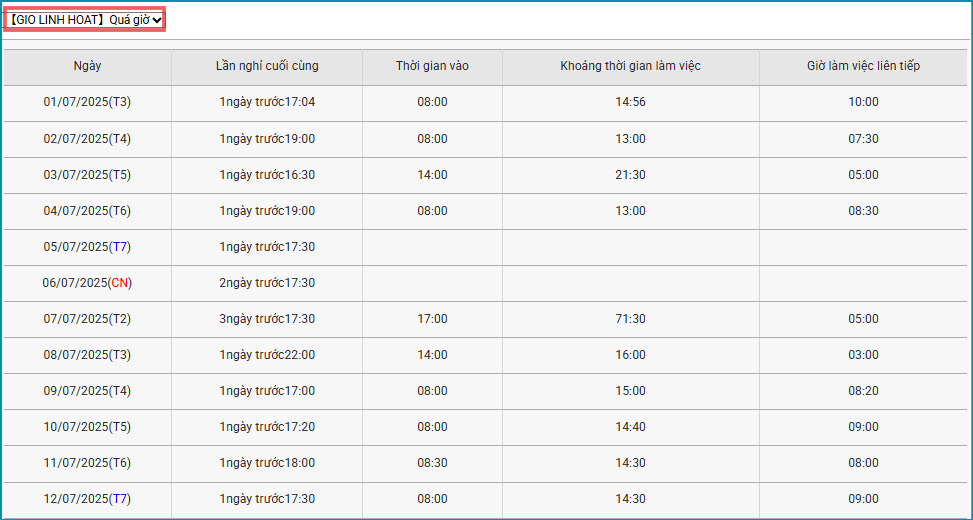
Task: Click the Khoảng thời gian làm việc header
Action: 630,66
